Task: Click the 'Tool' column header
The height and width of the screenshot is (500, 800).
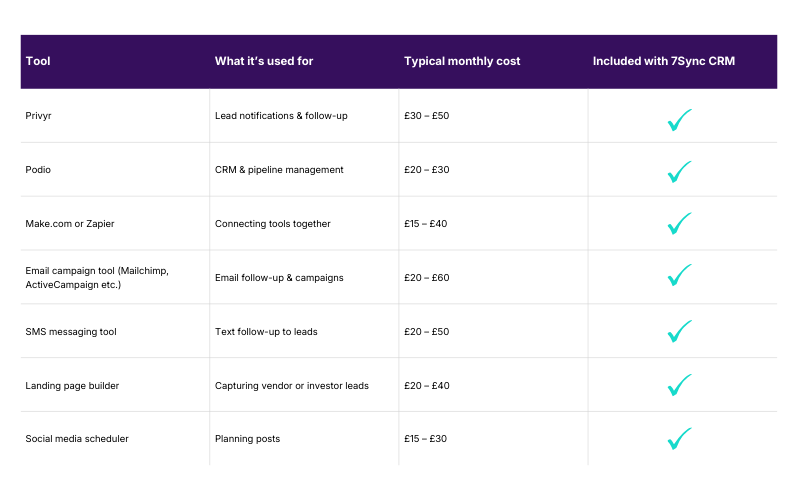Action: click(x=38, y=61)
